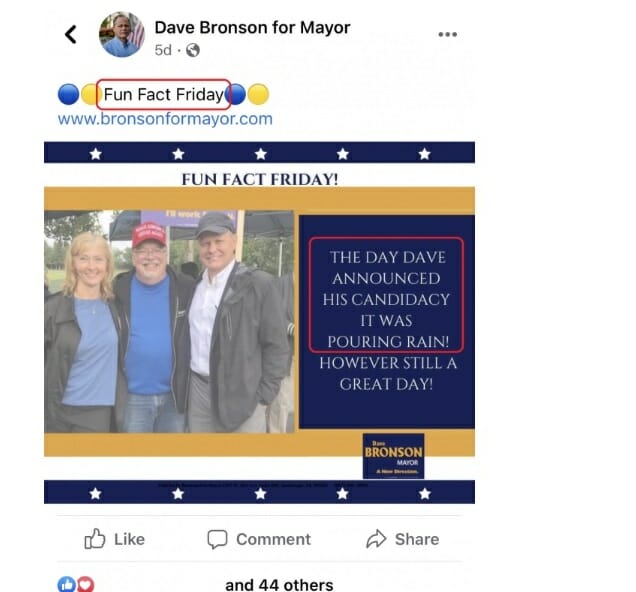Click the Like thumbs-up icon
Image resolution: width=636 pixels, height=592 pixels.
(95, 538)
